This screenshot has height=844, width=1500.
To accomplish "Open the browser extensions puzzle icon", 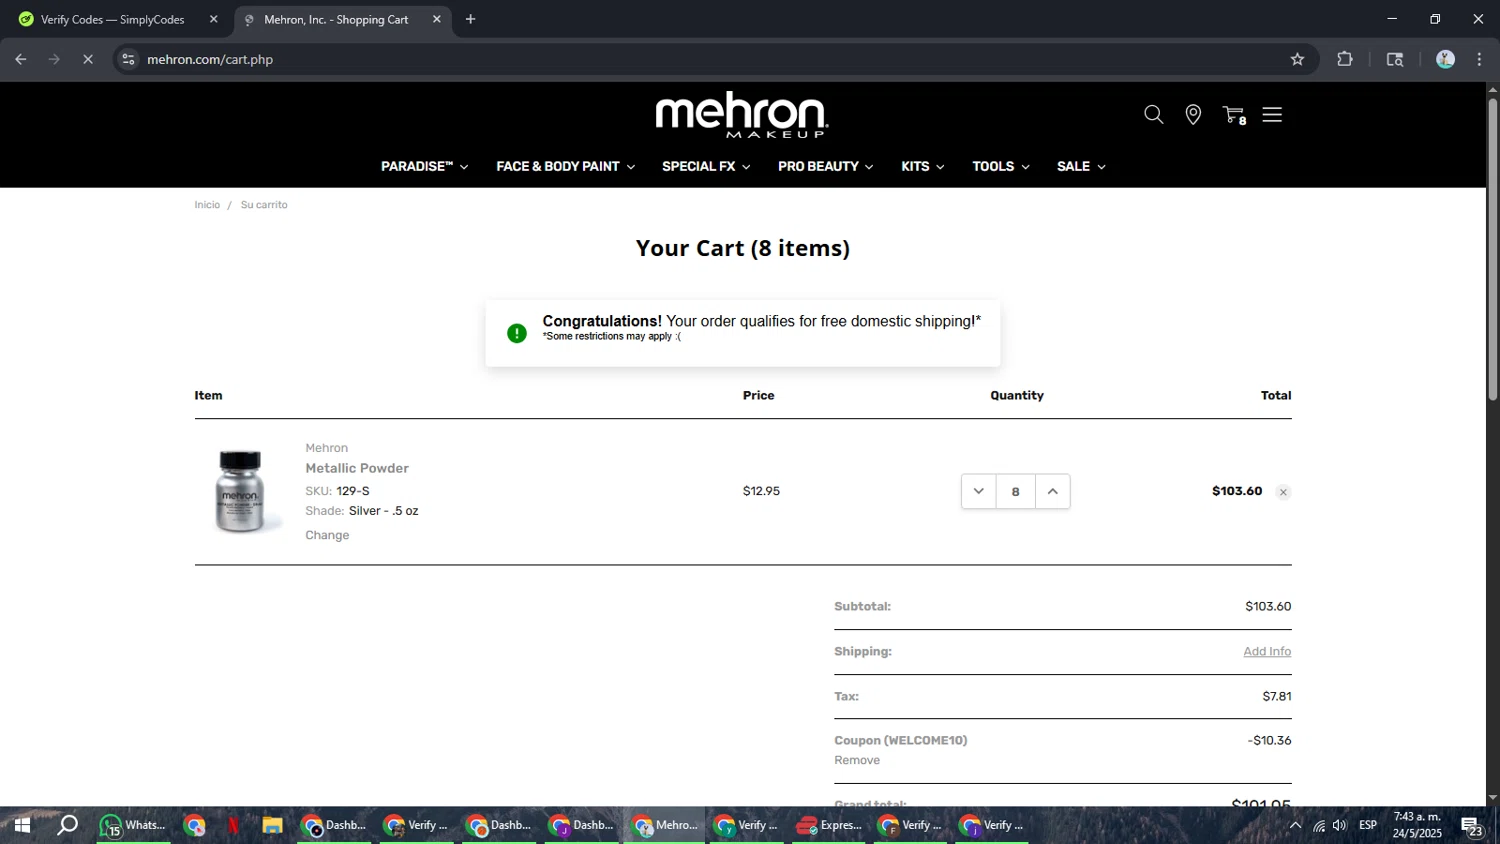I will coord(1345,59).
